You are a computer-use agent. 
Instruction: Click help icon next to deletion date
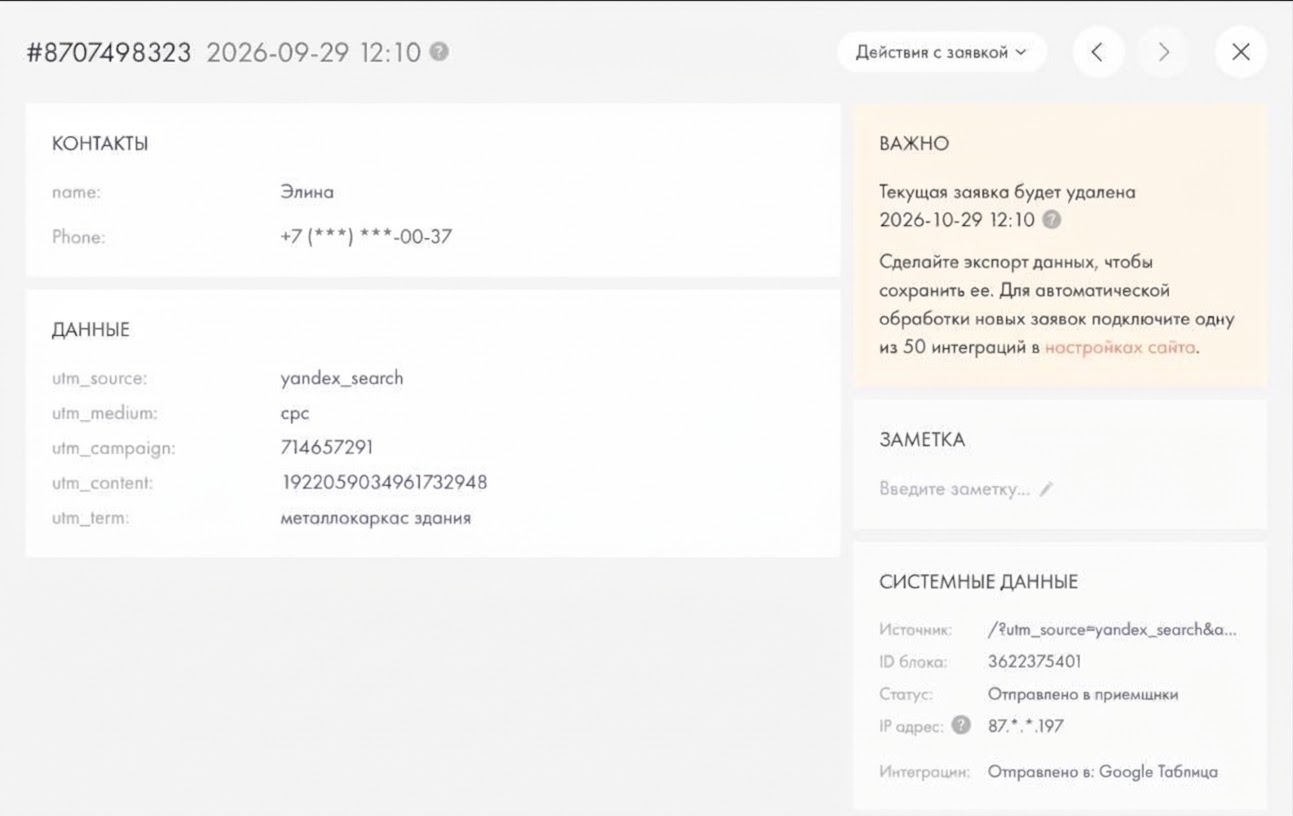[1051, 220]
